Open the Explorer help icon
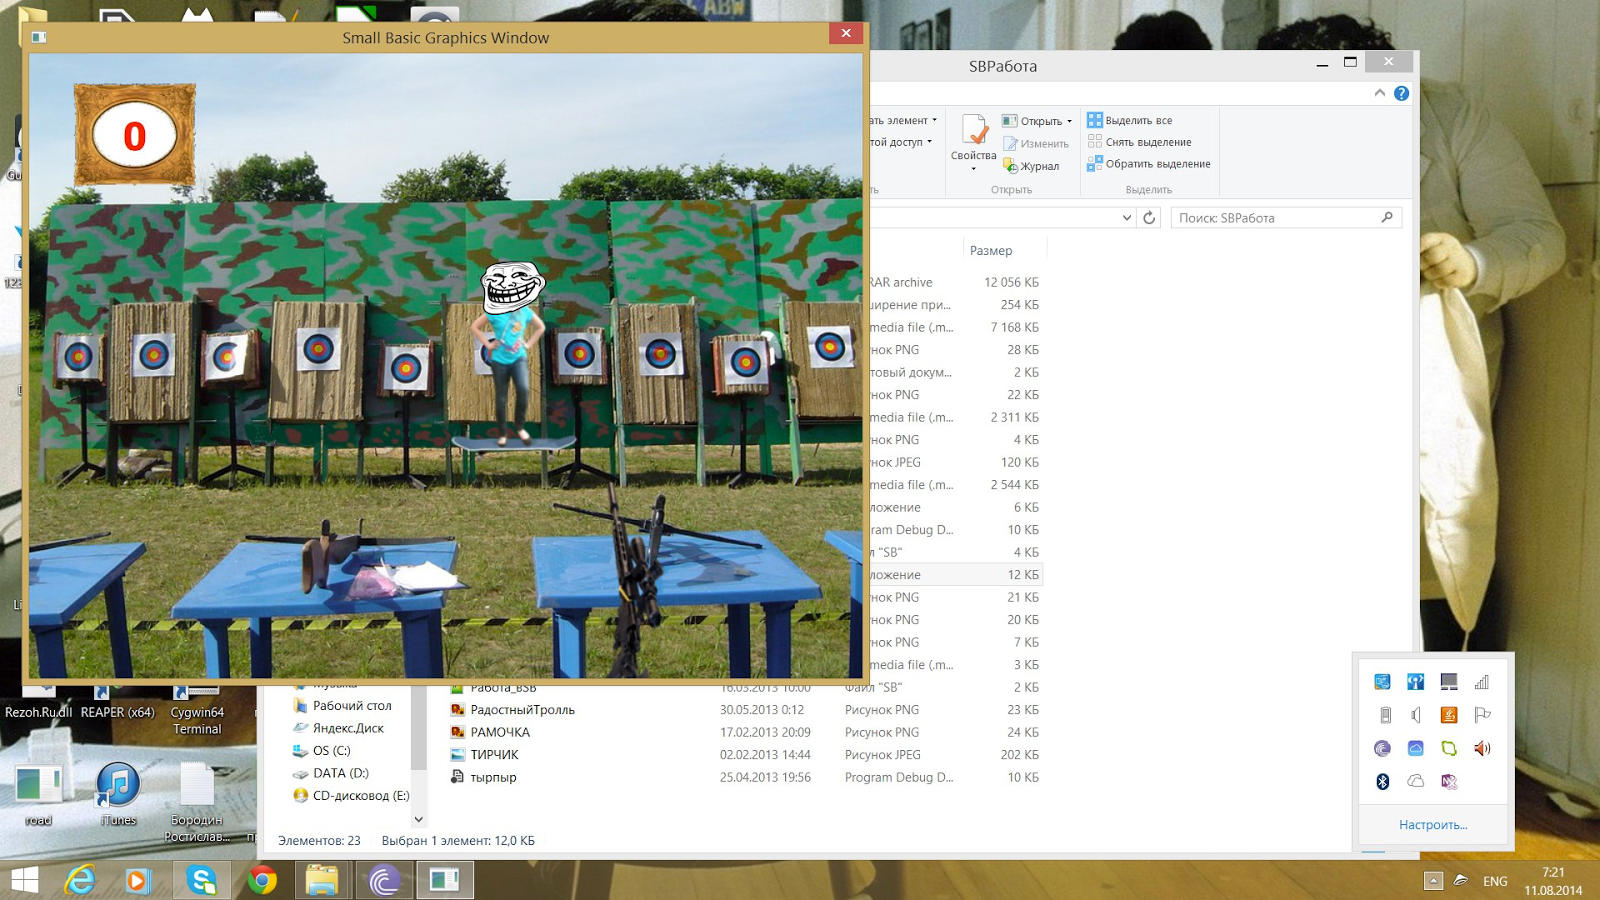 (1401, 93)
